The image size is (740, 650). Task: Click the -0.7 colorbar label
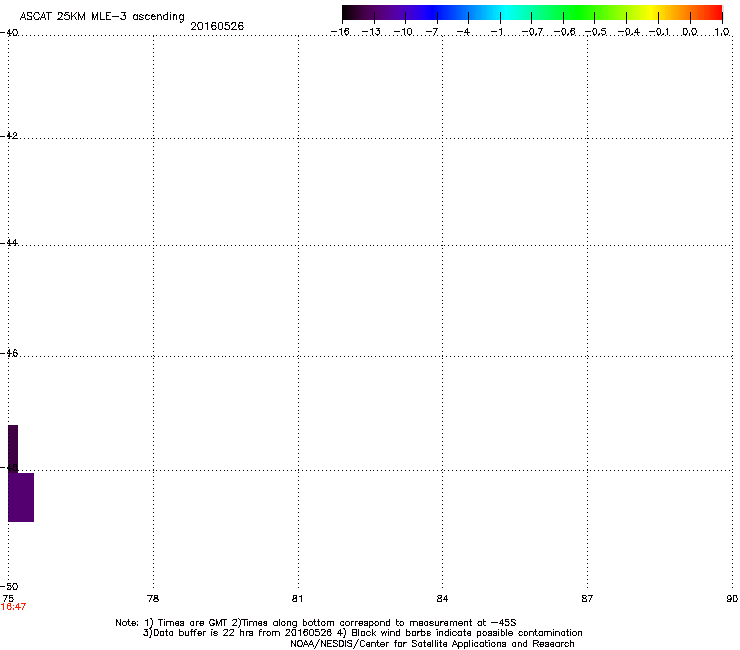click(x=532, y=32)
